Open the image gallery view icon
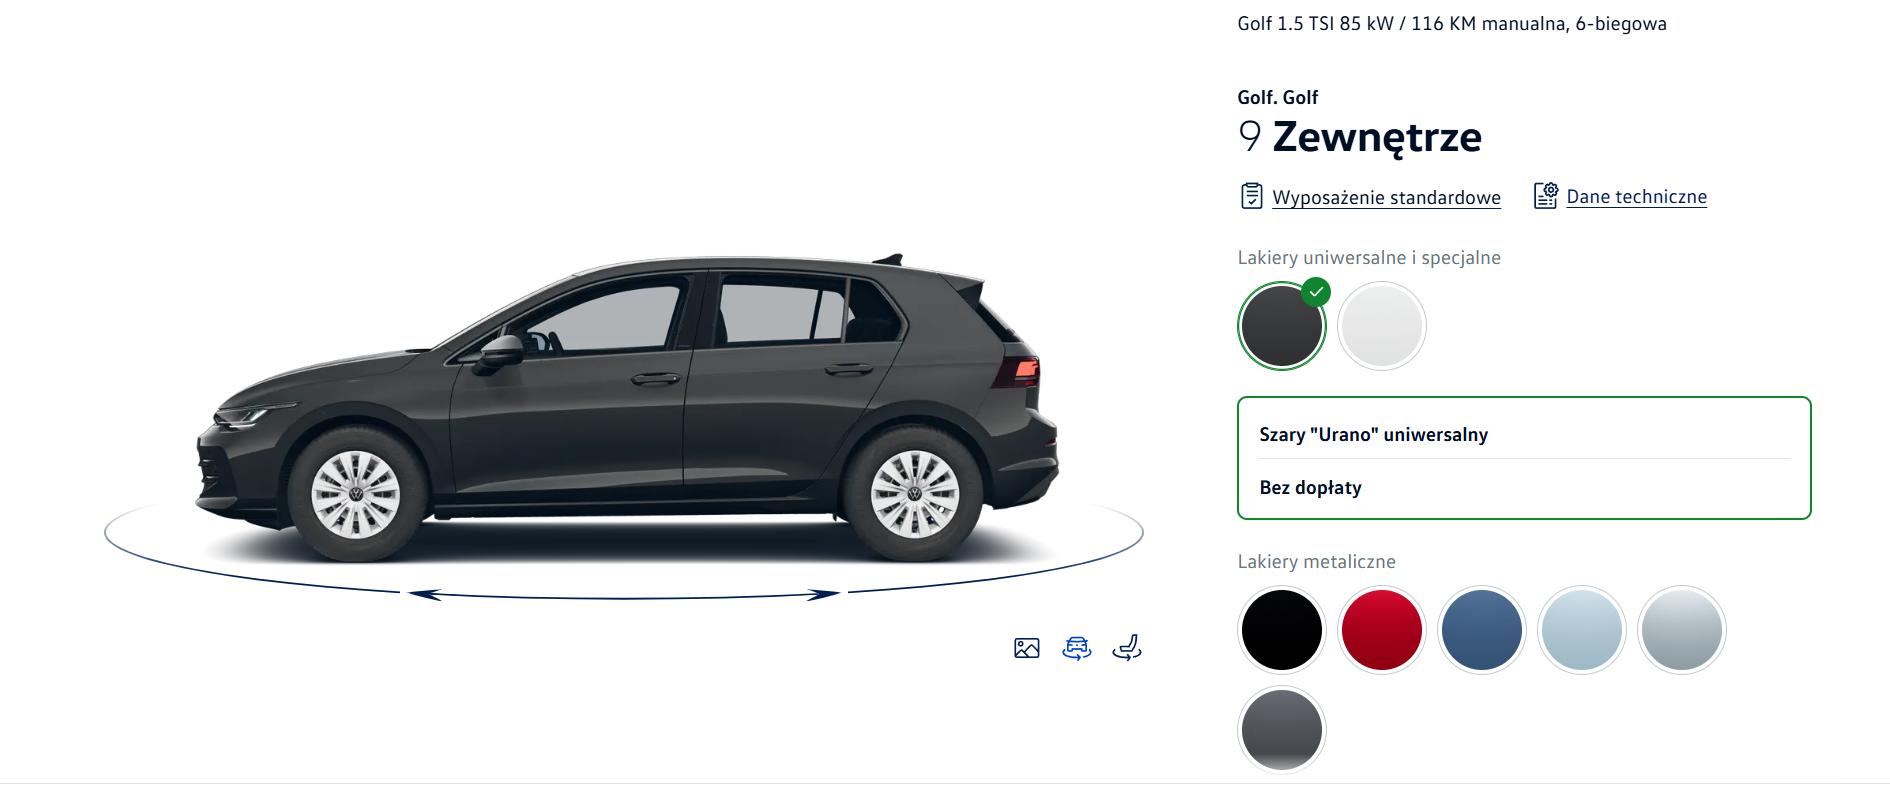Screen dimensions: 1890x790 1027,648
